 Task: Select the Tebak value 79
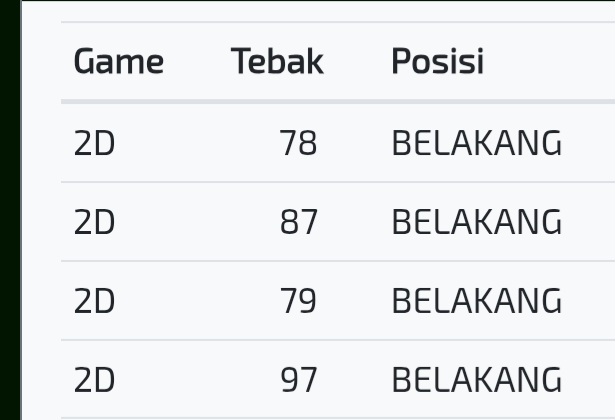[298, 301]
